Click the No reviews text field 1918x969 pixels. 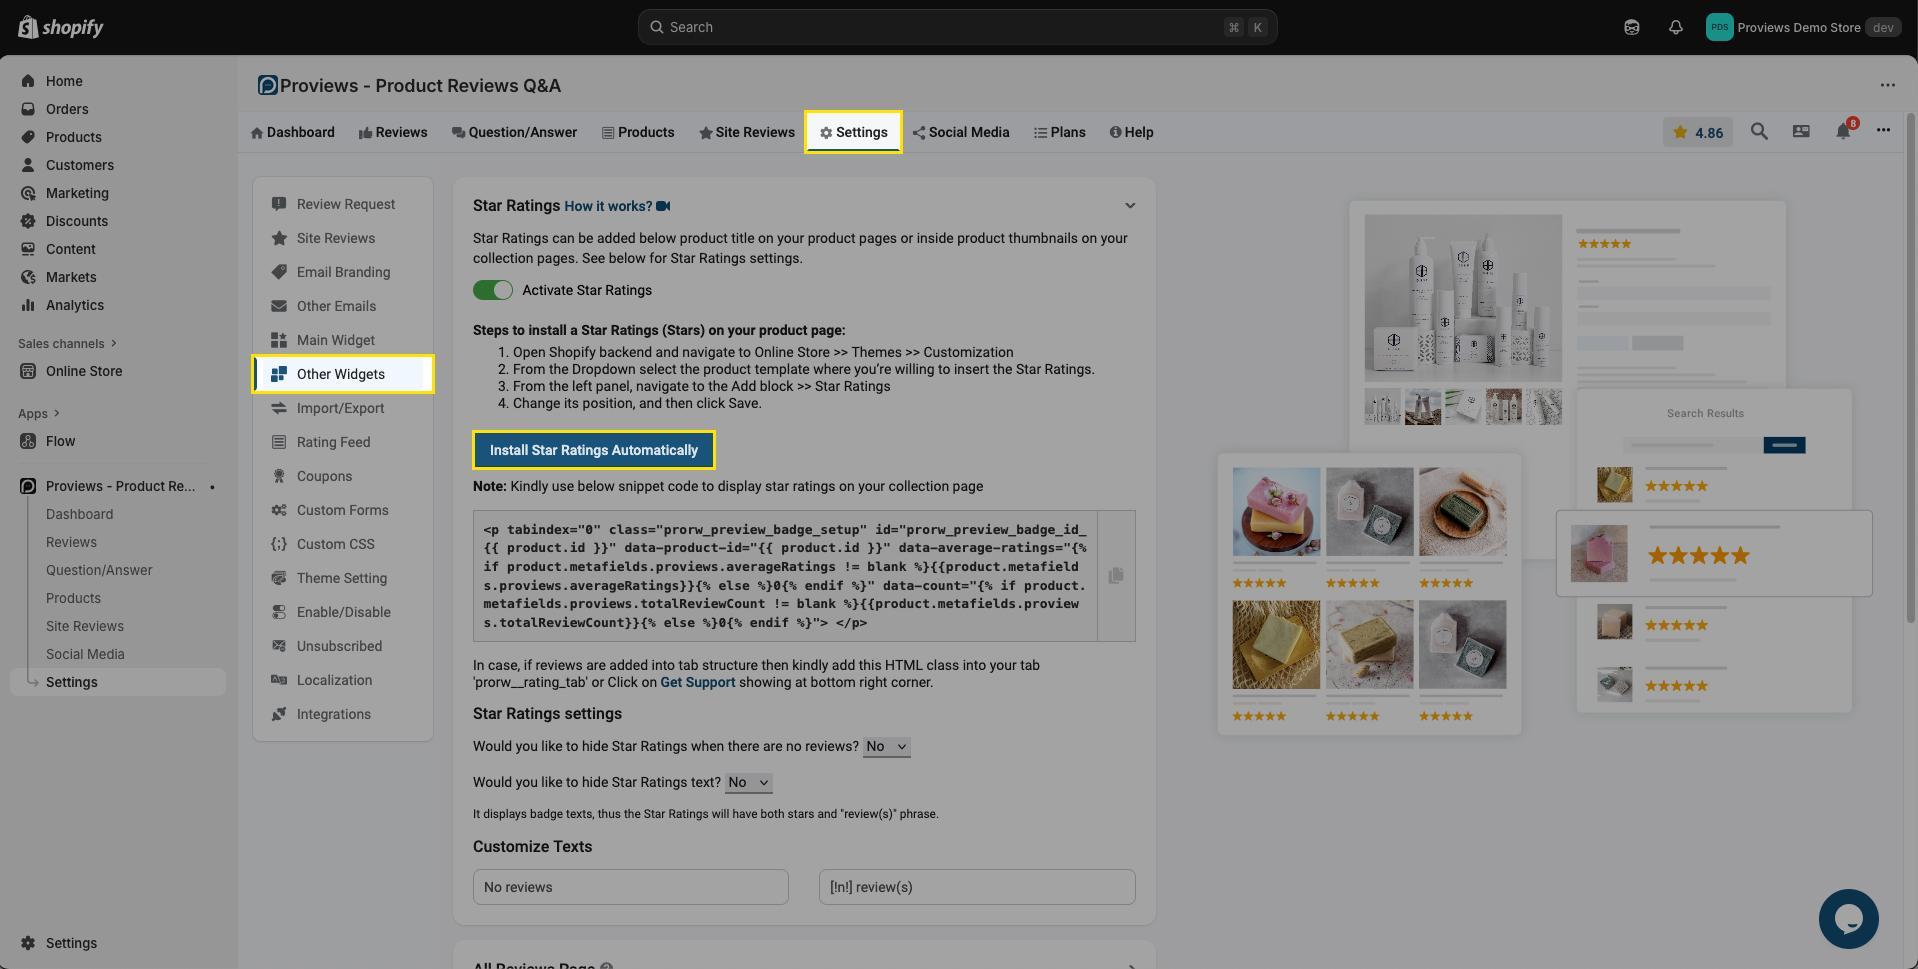pos(630,887)
